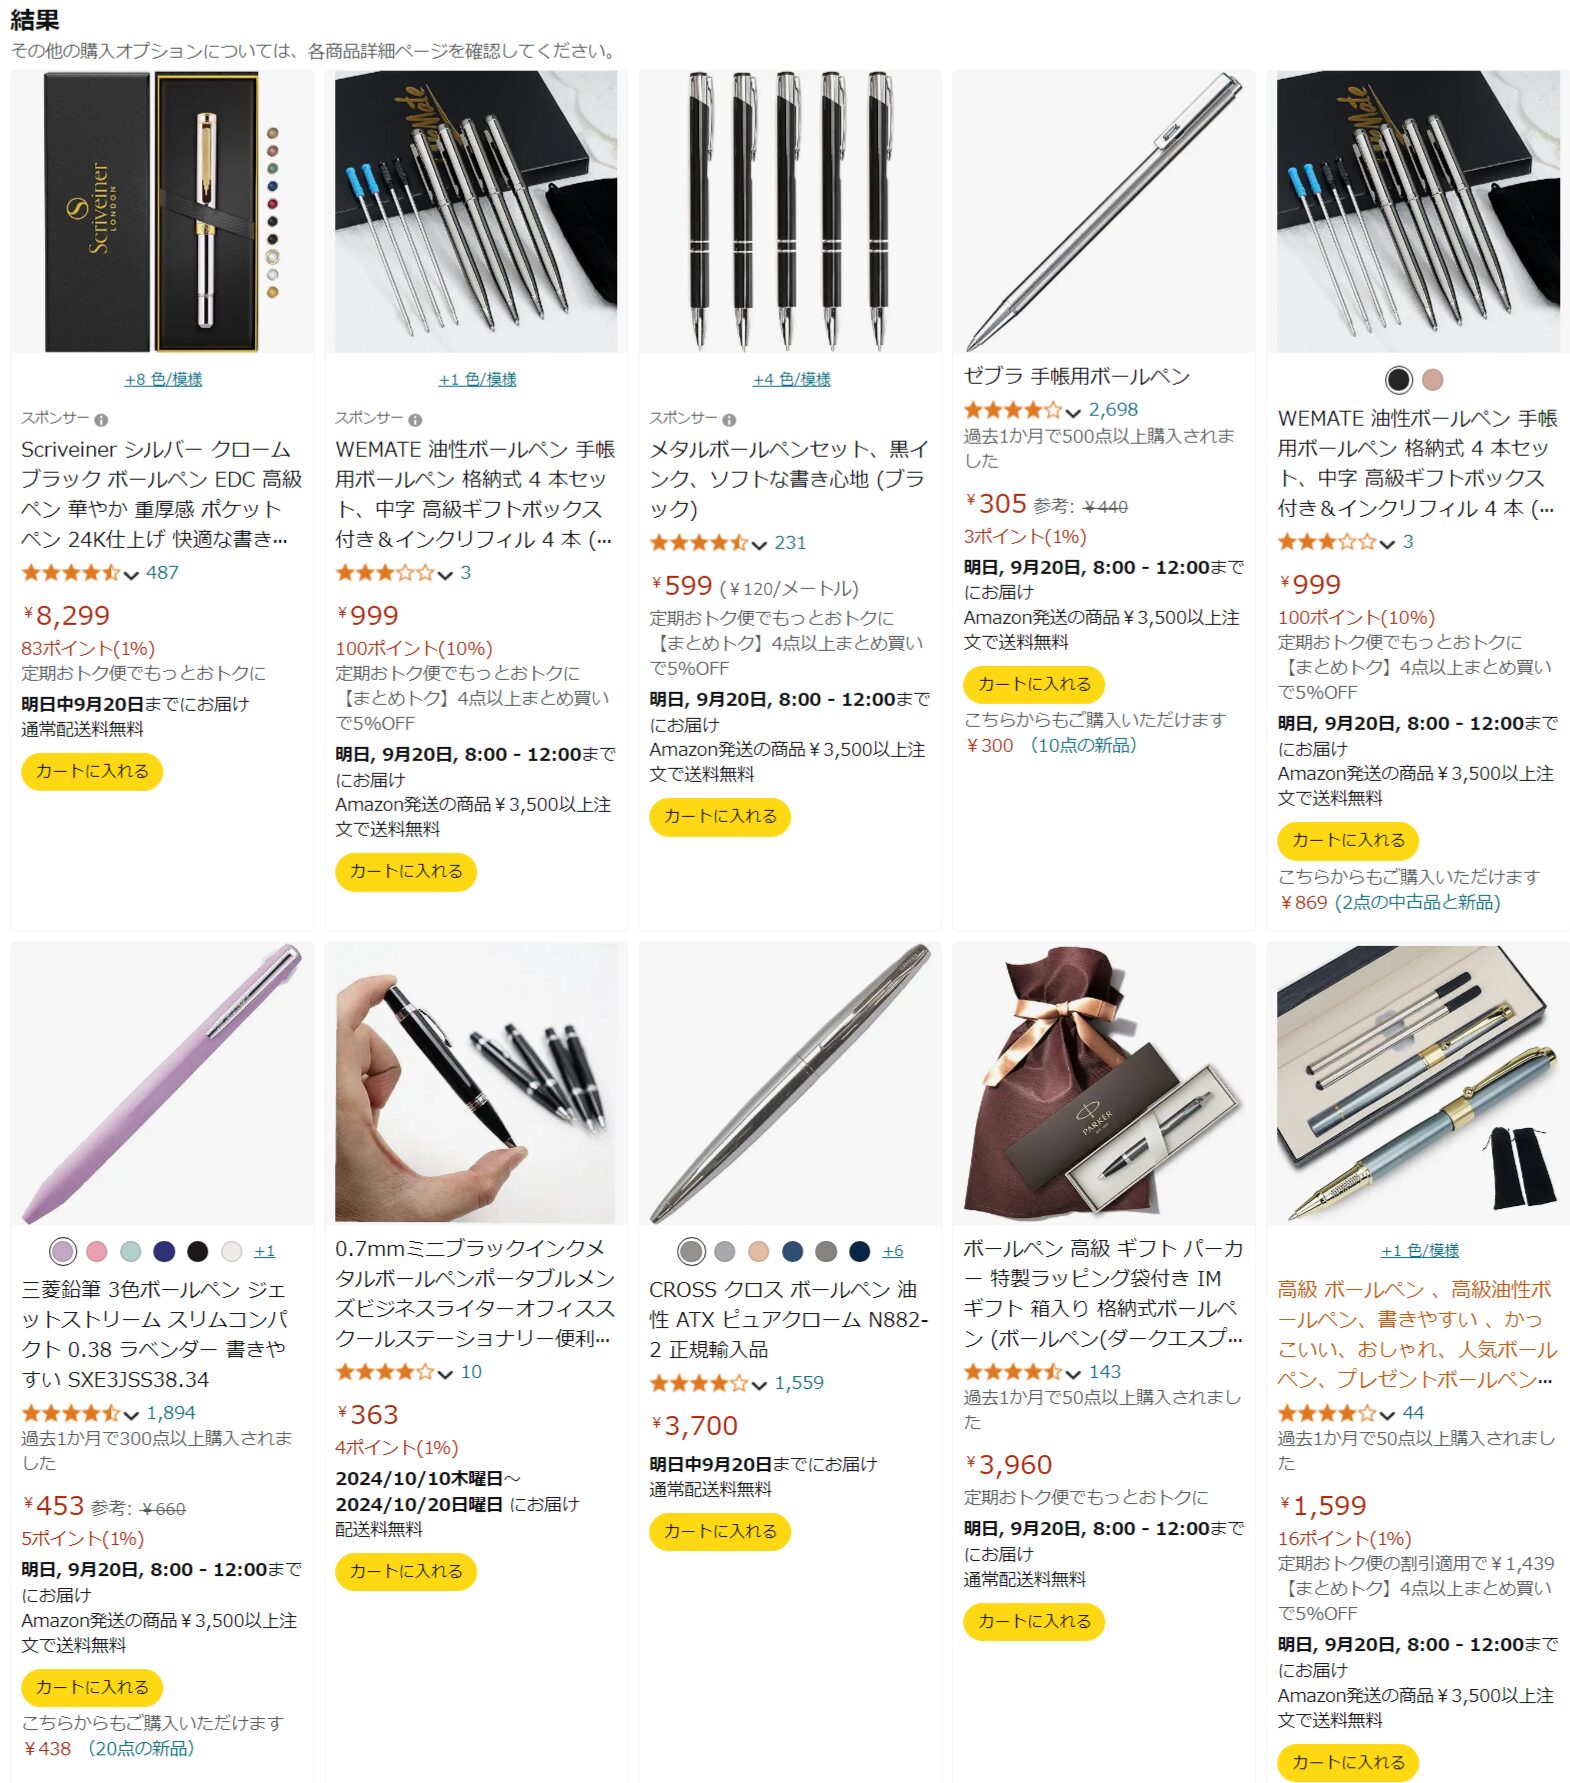Open star rating of Jetstream lavender pen
The width and height of the screenshot is (1570, 1783).
coord(70,1414)
